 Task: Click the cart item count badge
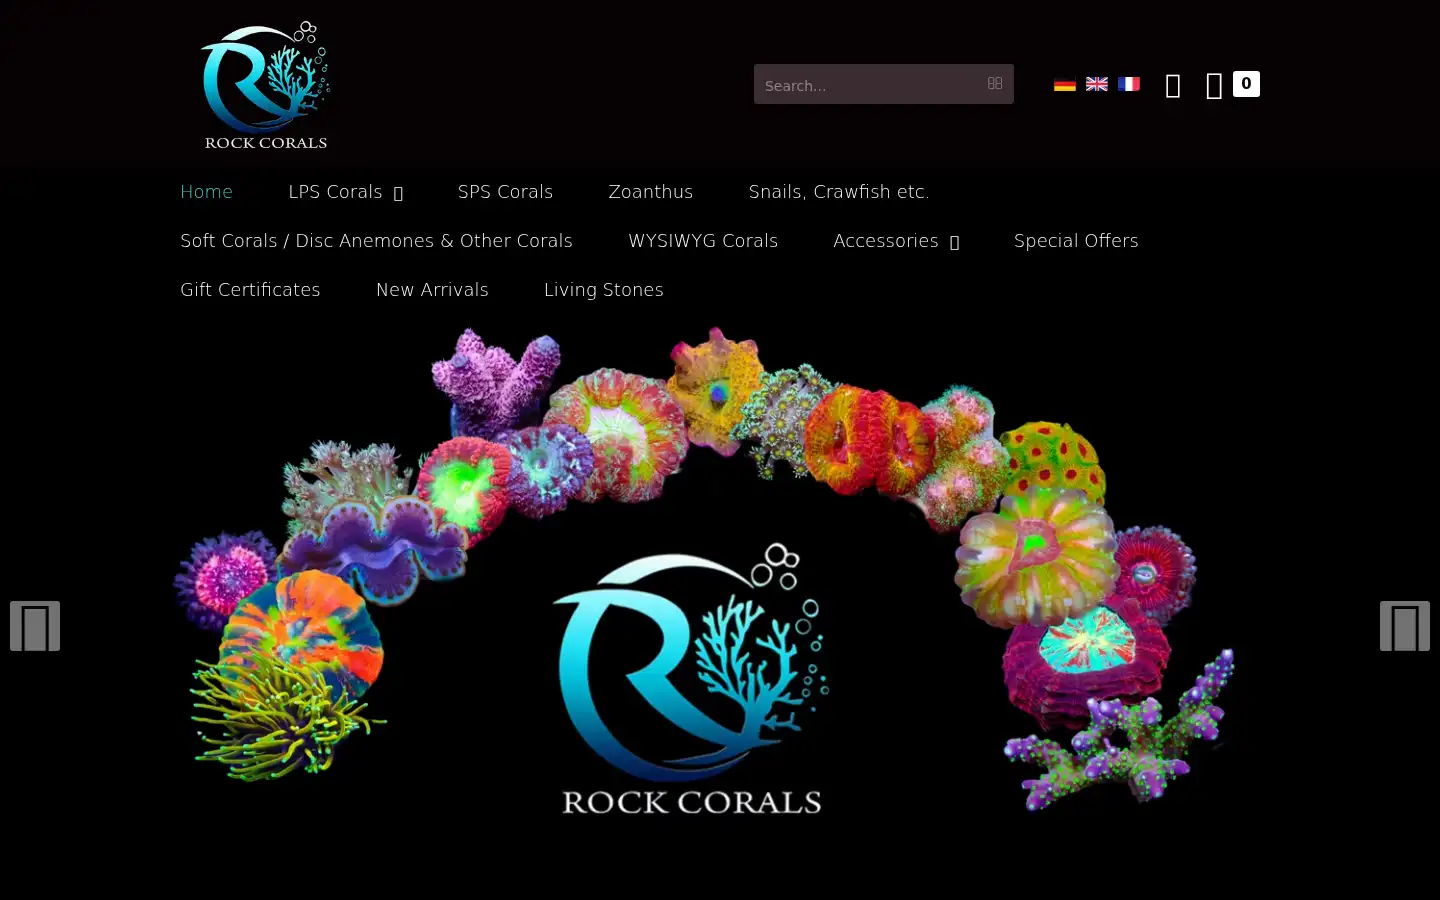pyautogui.click(x=1246, y=84)
